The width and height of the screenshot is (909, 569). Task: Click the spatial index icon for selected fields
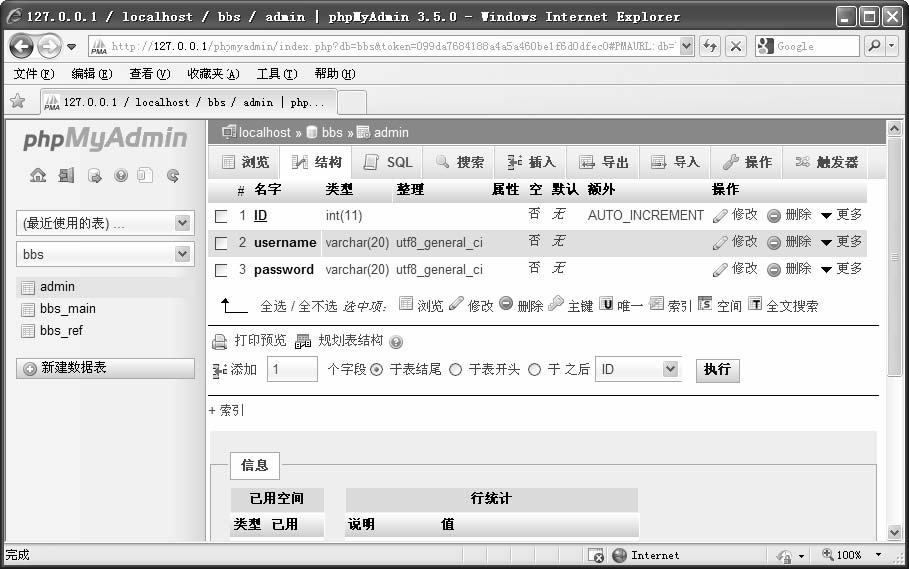[705, 304]
